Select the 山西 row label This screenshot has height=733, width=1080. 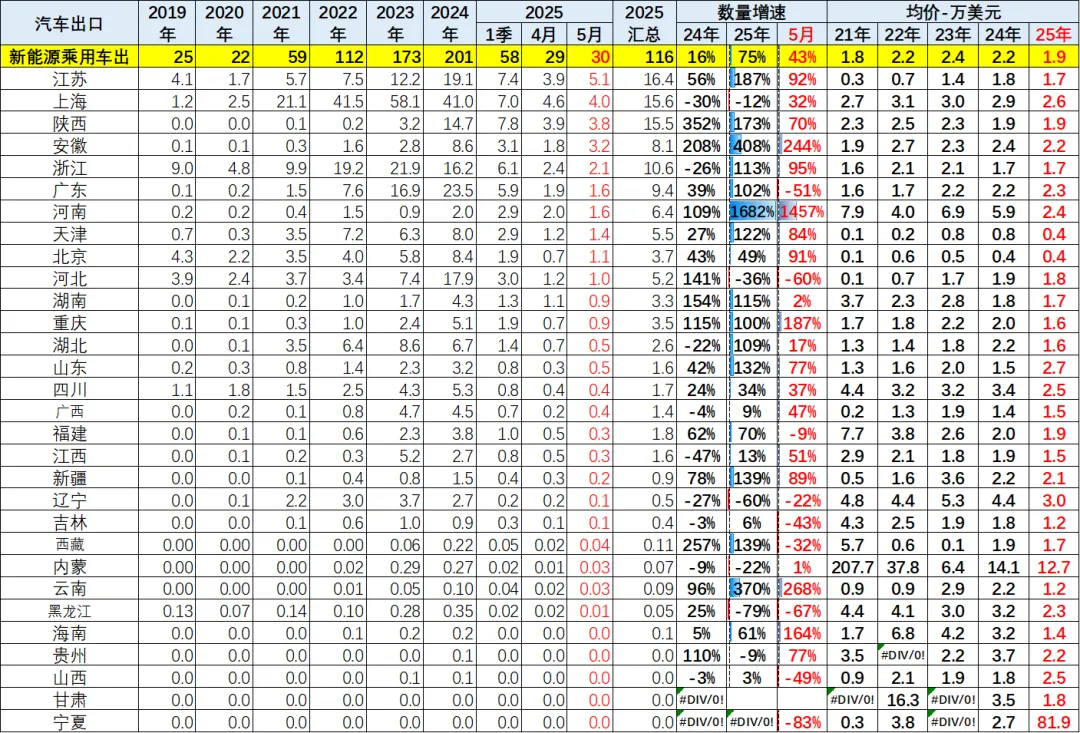click(70, 677)
